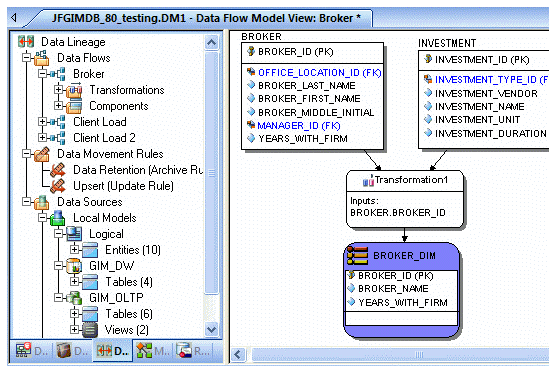This screenshot has width=549, height=372.
Task: Select MANAGER_ID (FK) attribute in BROKER
Action: tap(299, 125)
